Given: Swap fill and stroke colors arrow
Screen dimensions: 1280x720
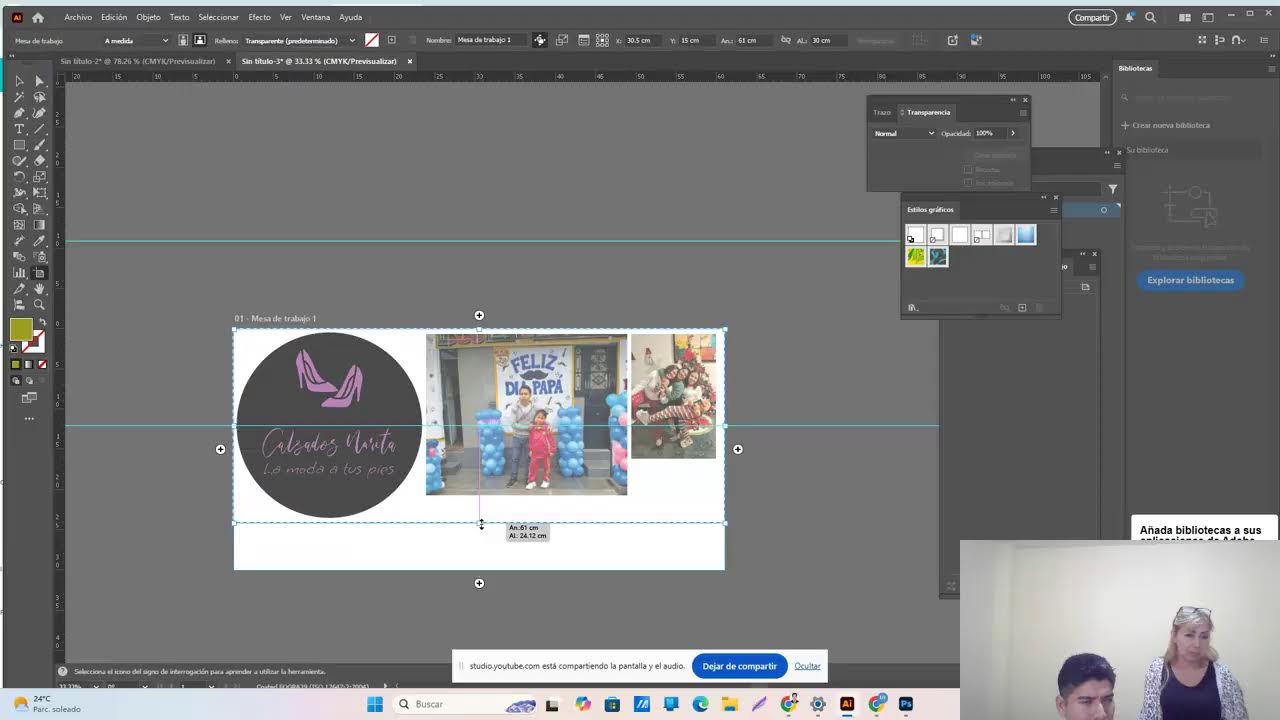Looking at the screenshot, I should click(x=42, y=323).
